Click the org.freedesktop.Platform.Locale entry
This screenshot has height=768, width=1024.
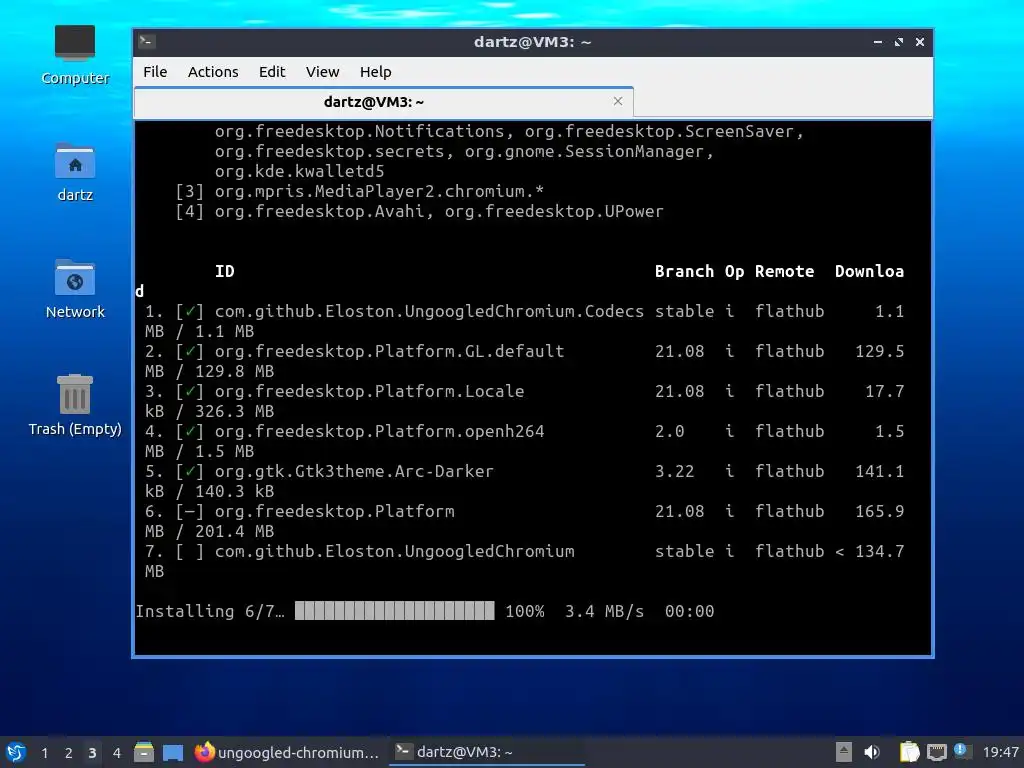tap(369, 391)
